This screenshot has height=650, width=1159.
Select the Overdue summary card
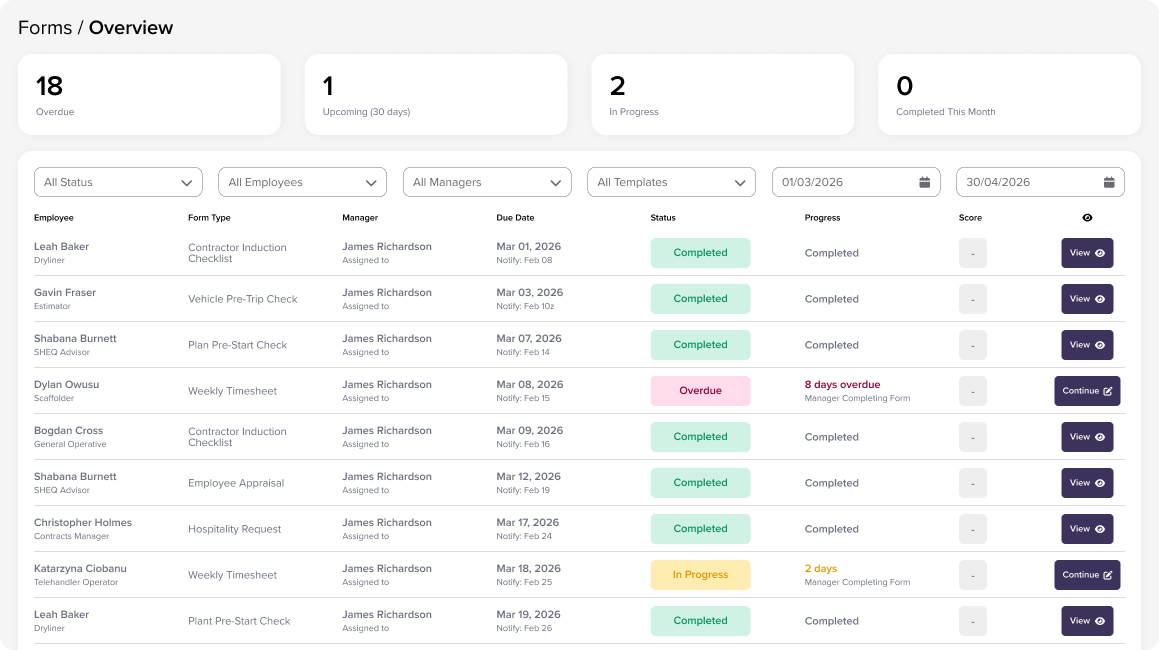(149, 94)
